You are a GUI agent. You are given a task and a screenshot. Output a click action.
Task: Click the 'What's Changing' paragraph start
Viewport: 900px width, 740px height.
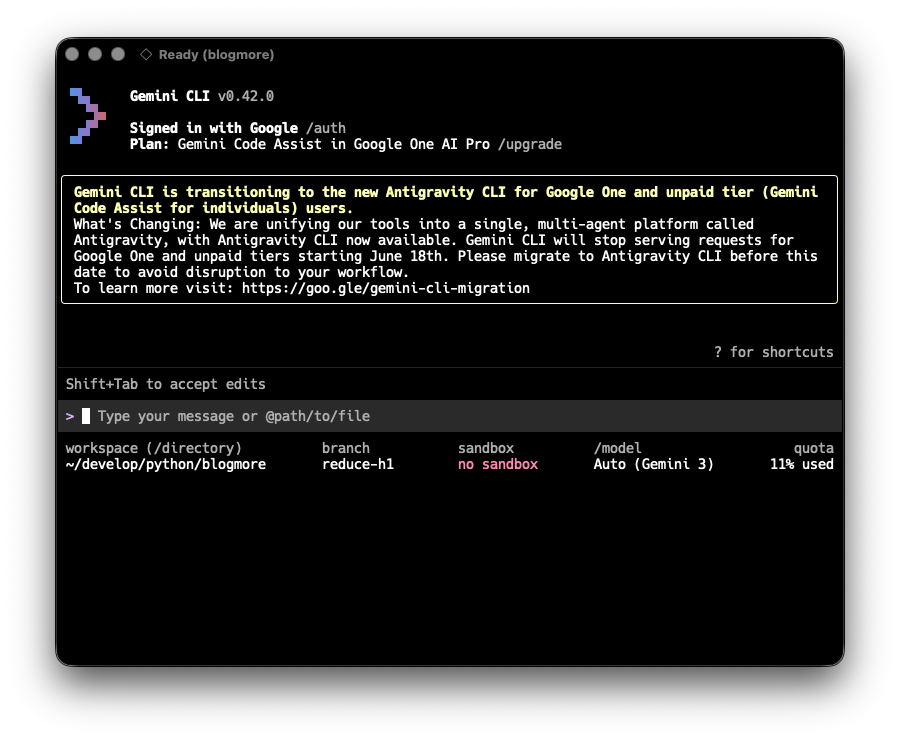pos(136,224)
